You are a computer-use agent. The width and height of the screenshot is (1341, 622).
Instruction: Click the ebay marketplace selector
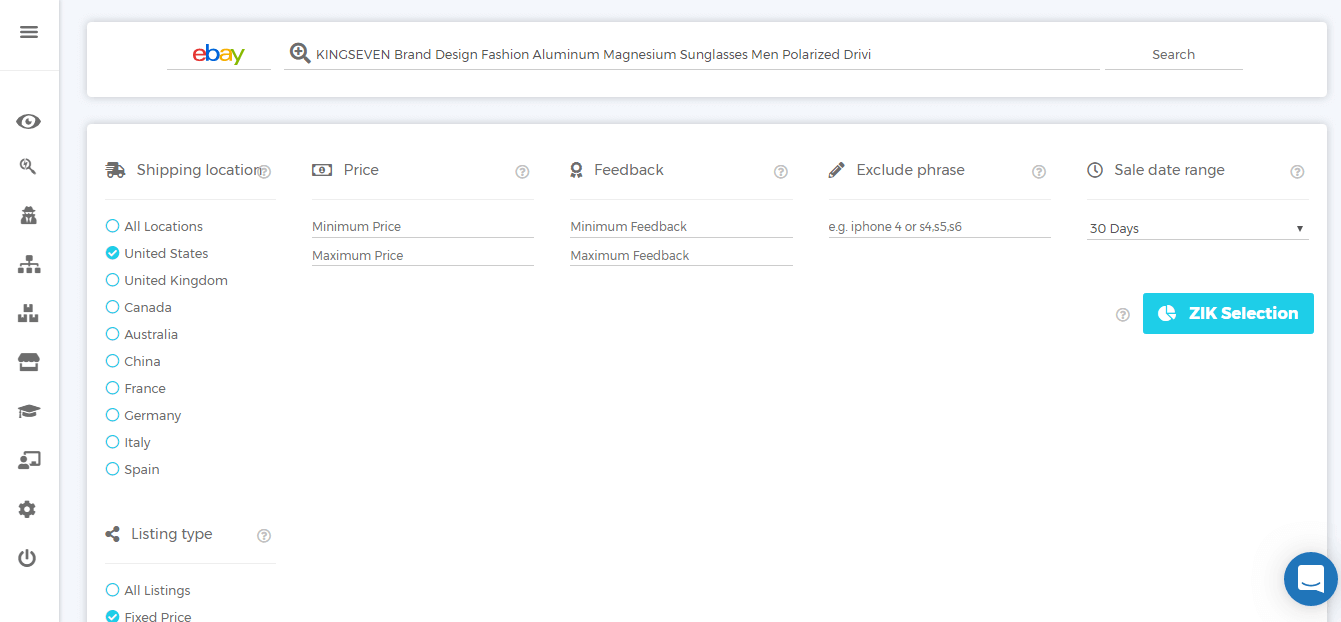219,55
